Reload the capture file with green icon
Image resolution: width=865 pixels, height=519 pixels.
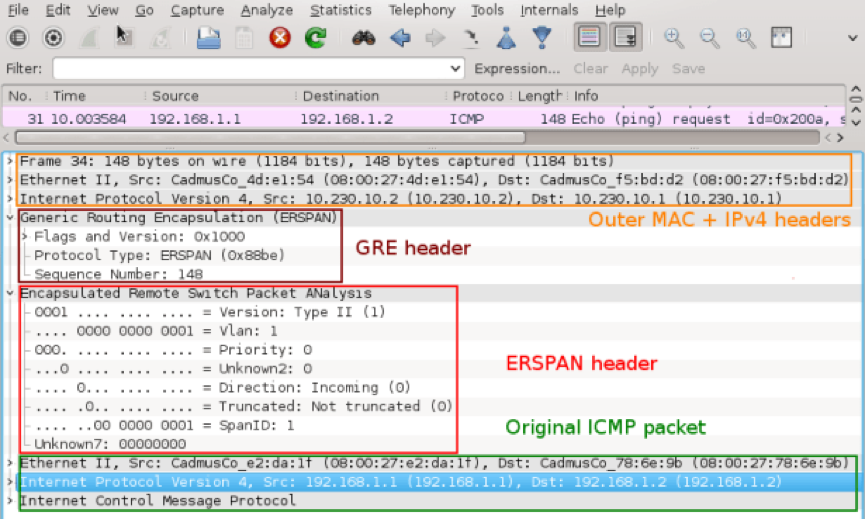[315, 38]
